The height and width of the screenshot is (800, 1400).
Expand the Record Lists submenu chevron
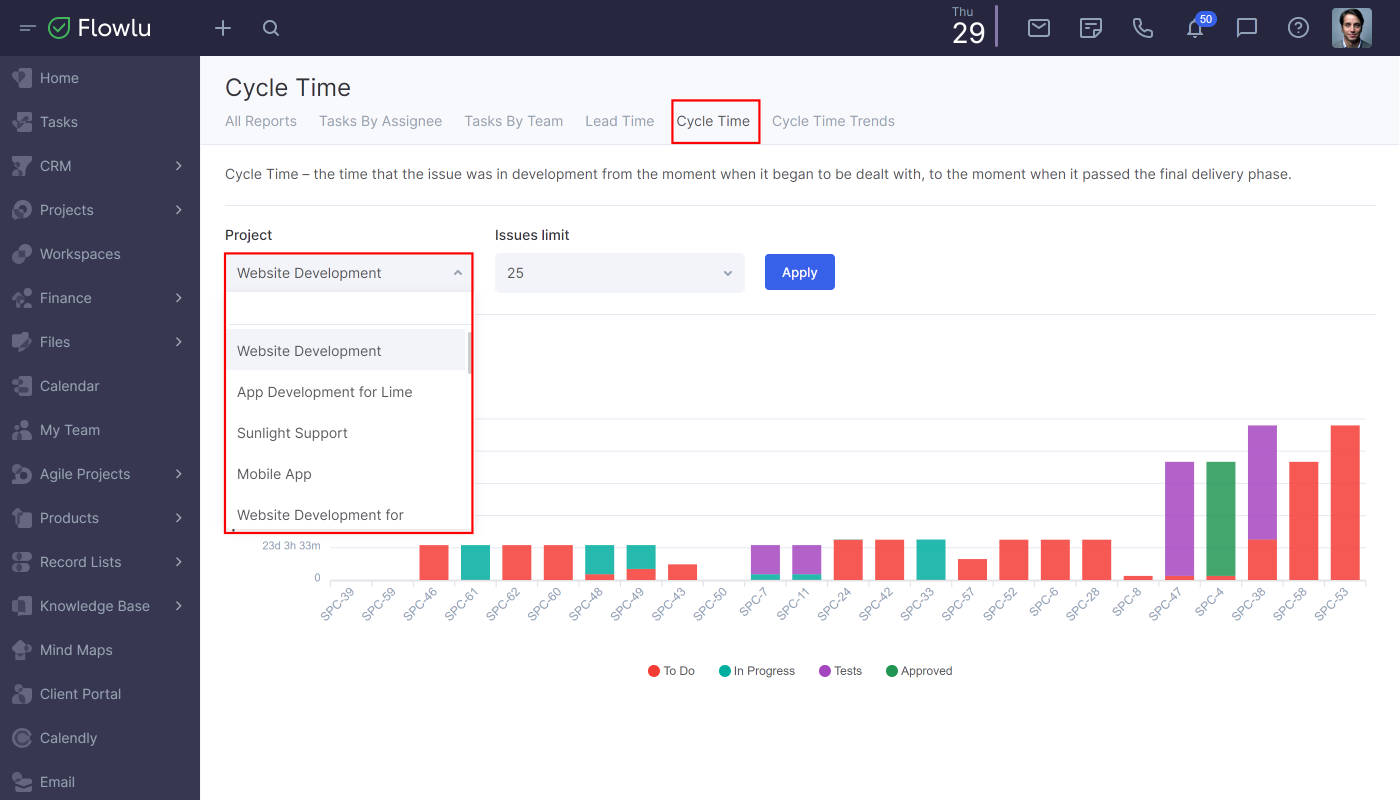tap(179, 562)
